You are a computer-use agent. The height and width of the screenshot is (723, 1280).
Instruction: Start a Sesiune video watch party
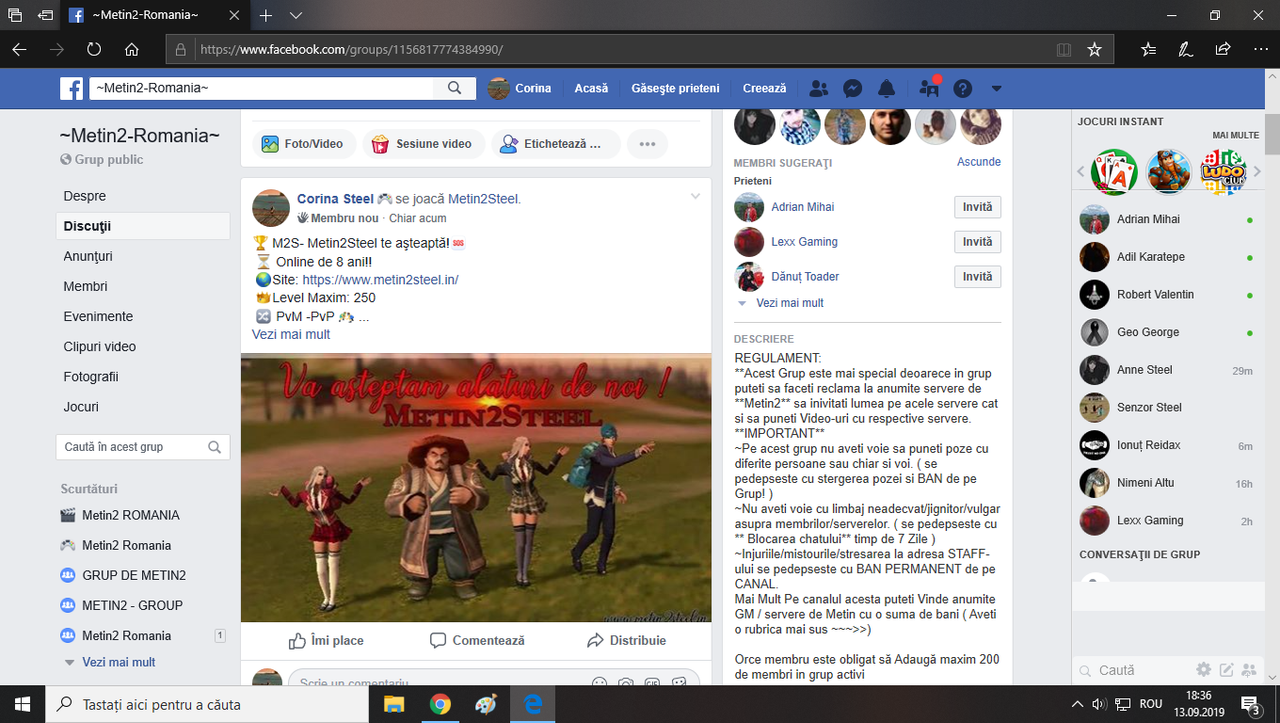coord(424,144)
